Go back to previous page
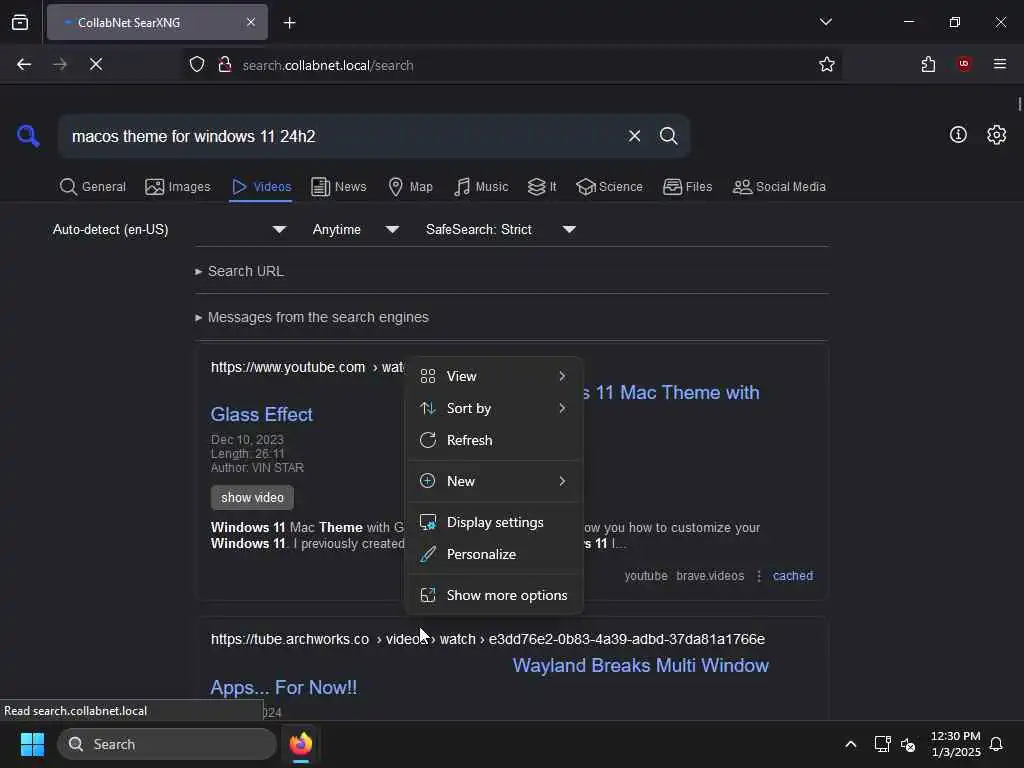Screen dimensions: 1024x768 24,64
